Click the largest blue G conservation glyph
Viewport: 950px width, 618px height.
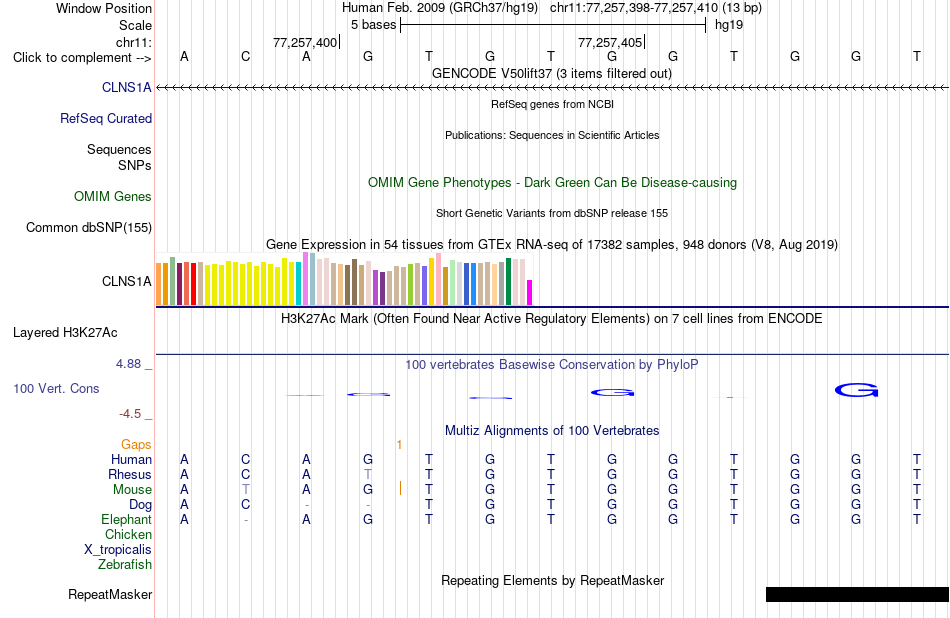click(856, 390)
